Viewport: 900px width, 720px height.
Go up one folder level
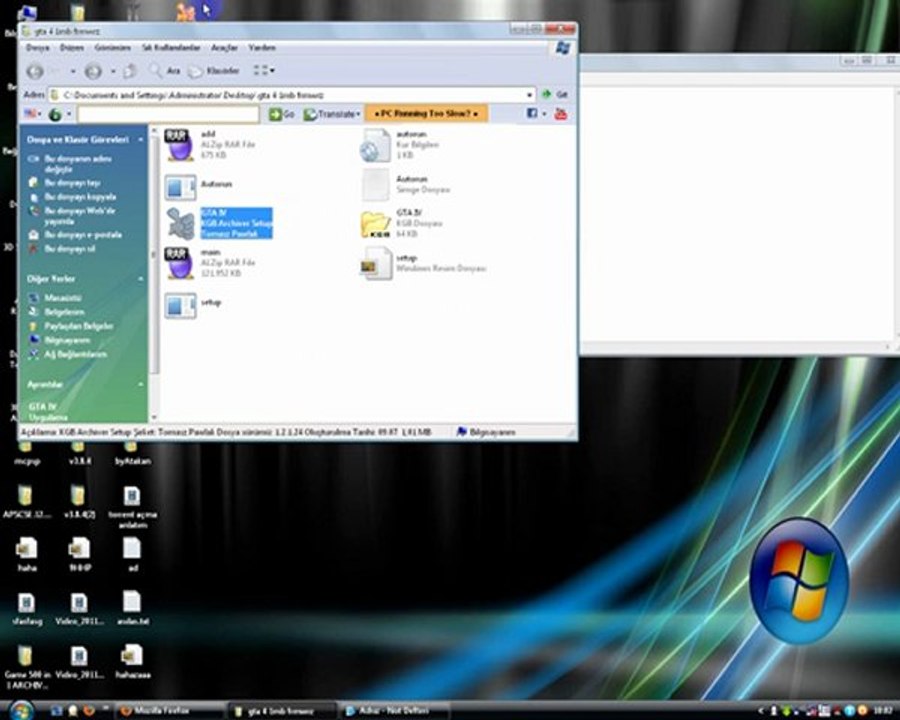pos(130,71)
